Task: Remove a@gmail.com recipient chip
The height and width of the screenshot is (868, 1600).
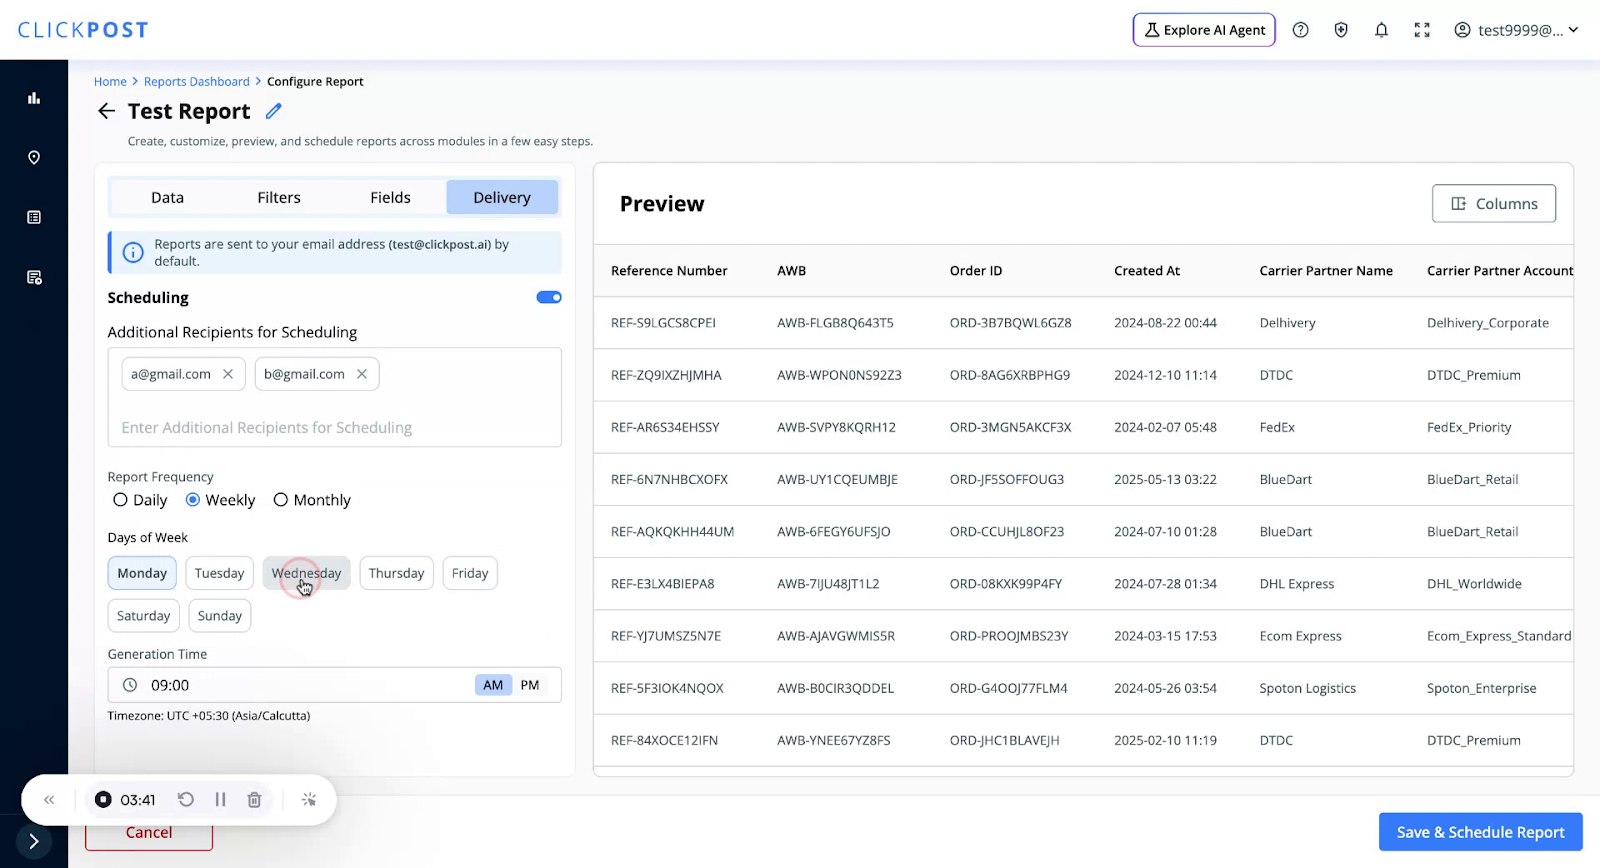Action: [228, 374]
